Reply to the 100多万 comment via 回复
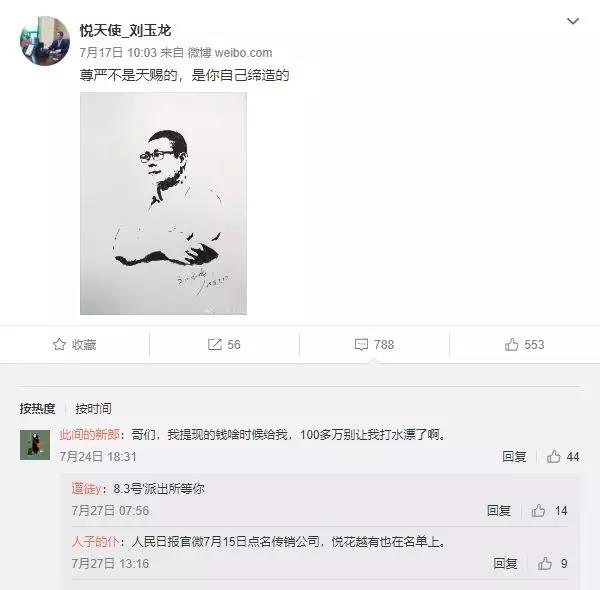The height and width of the screenshot is (590, 600). point(514,456)
